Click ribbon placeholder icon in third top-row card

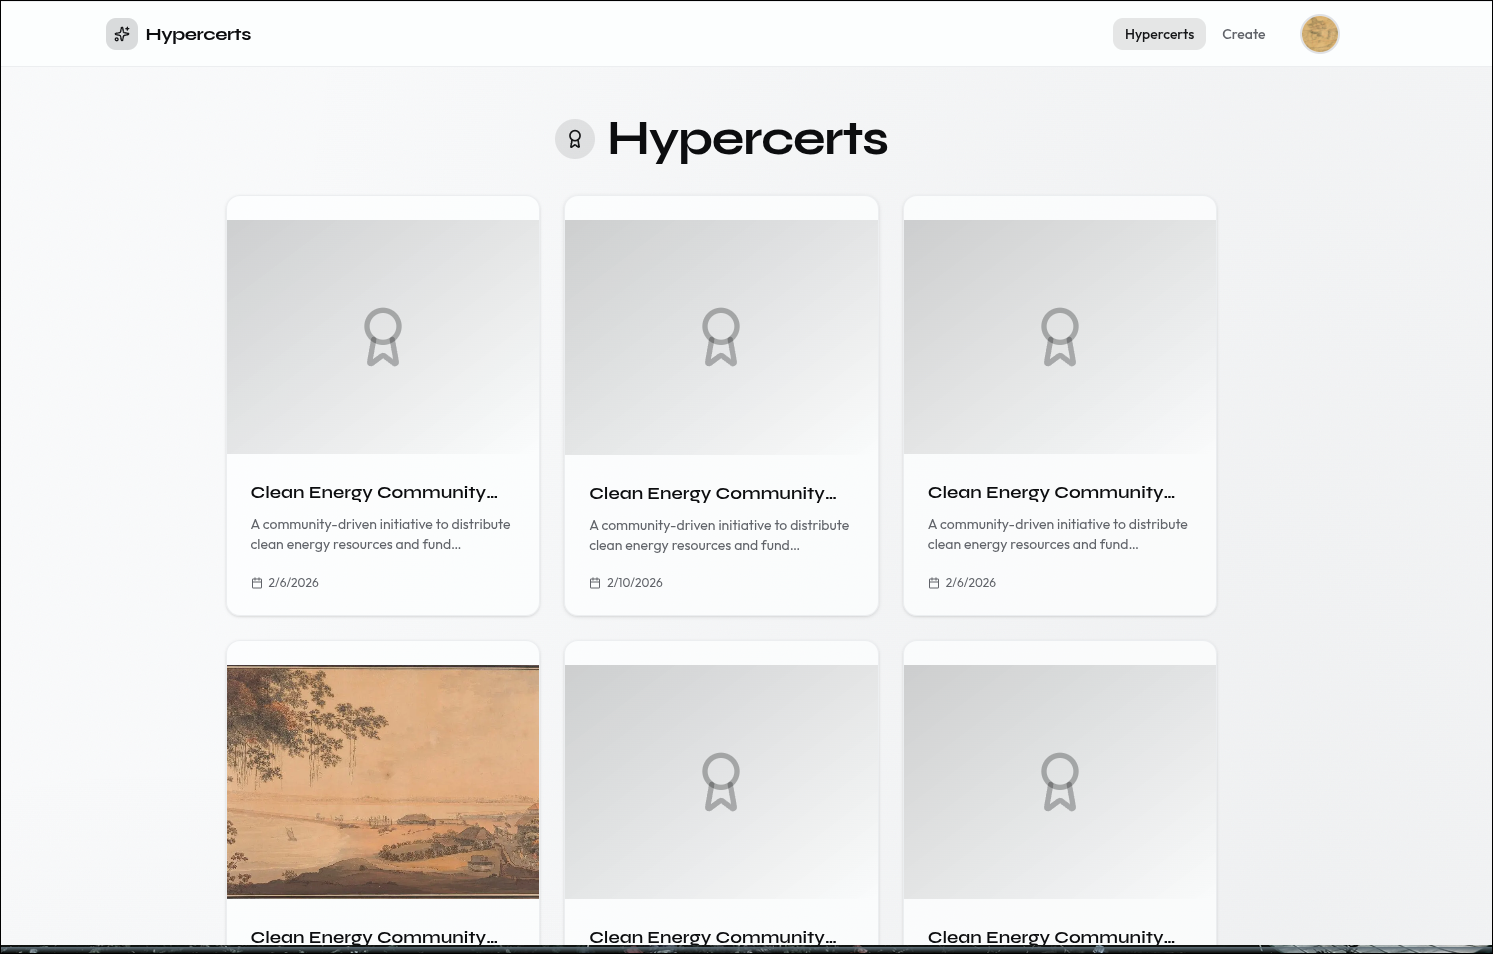point(1060,337)
